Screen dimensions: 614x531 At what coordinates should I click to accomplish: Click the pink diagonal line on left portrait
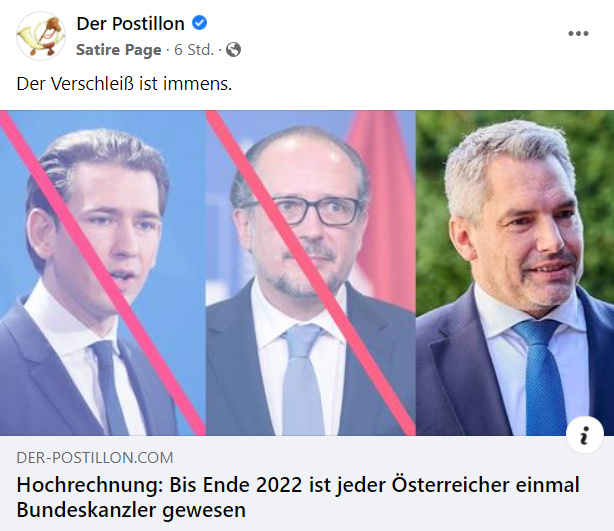(x=103, y=273)
